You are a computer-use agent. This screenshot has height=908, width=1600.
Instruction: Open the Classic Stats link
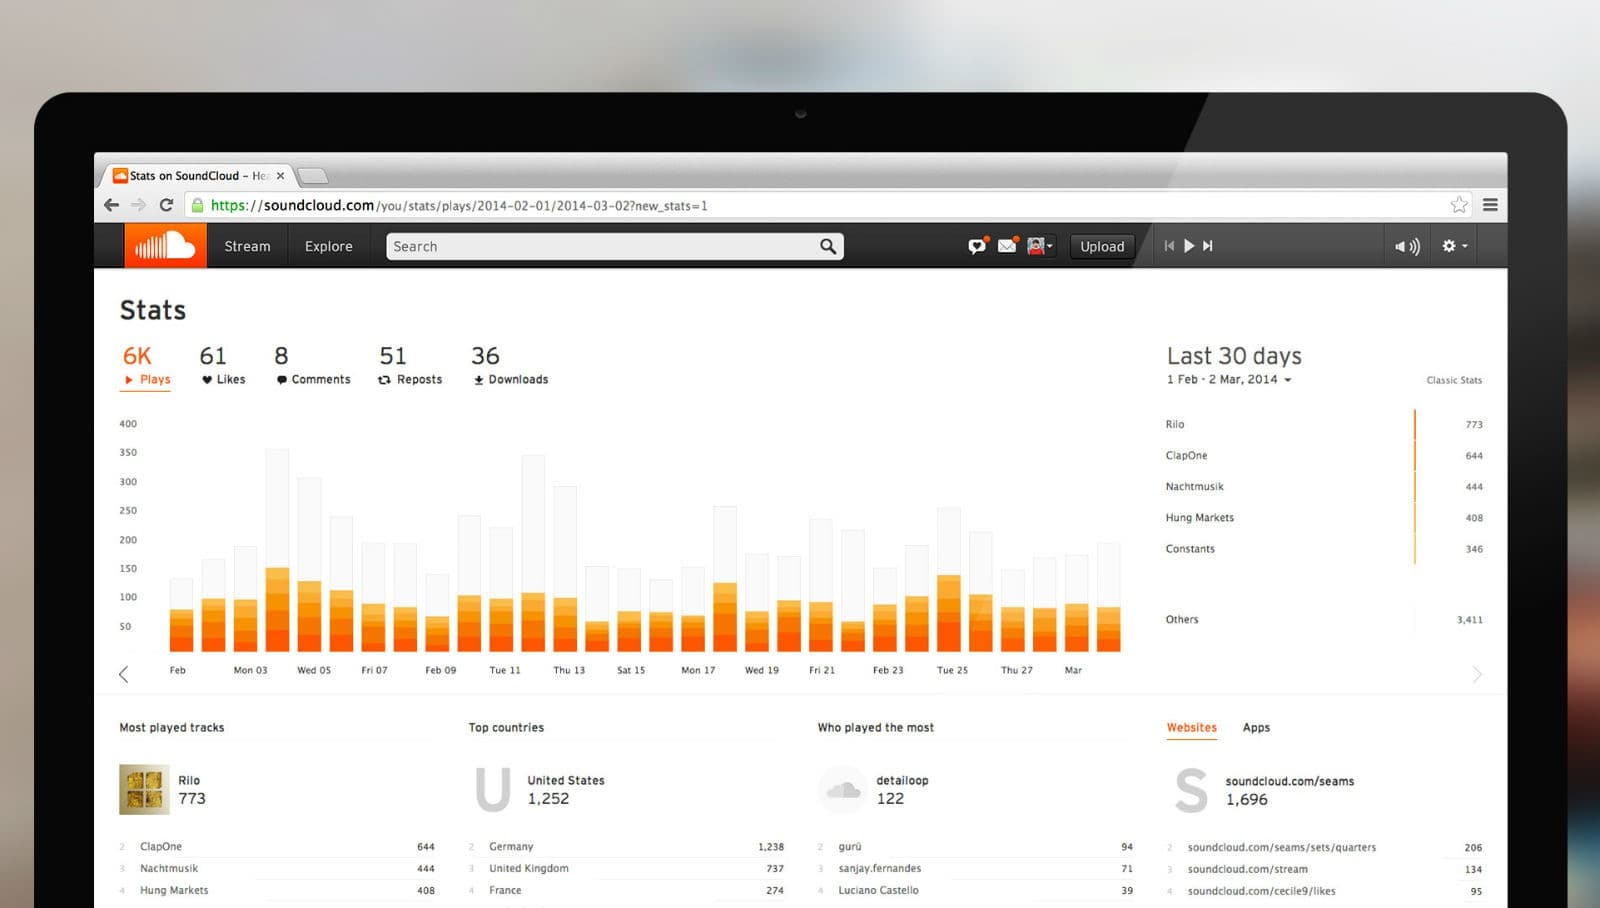click(1454, 380)
